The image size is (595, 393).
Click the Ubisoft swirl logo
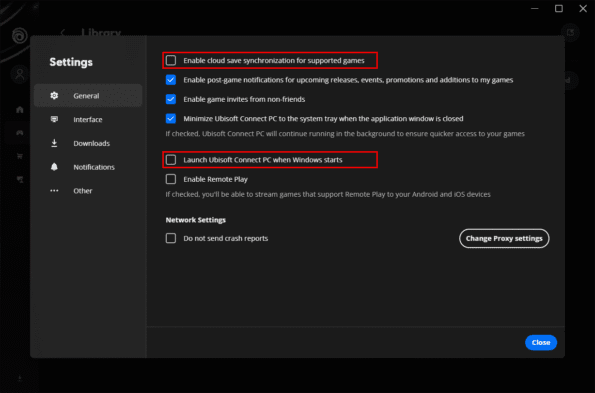pos(19,36)
